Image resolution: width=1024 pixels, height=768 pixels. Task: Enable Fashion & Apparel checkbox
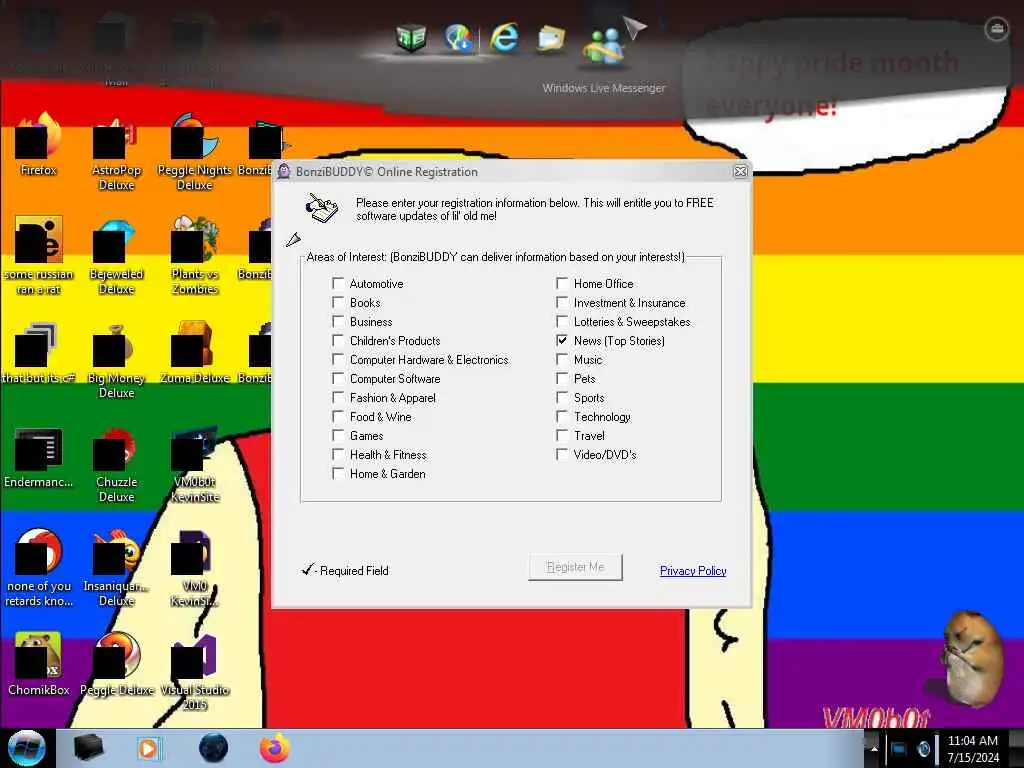click(x=338, y=397)
